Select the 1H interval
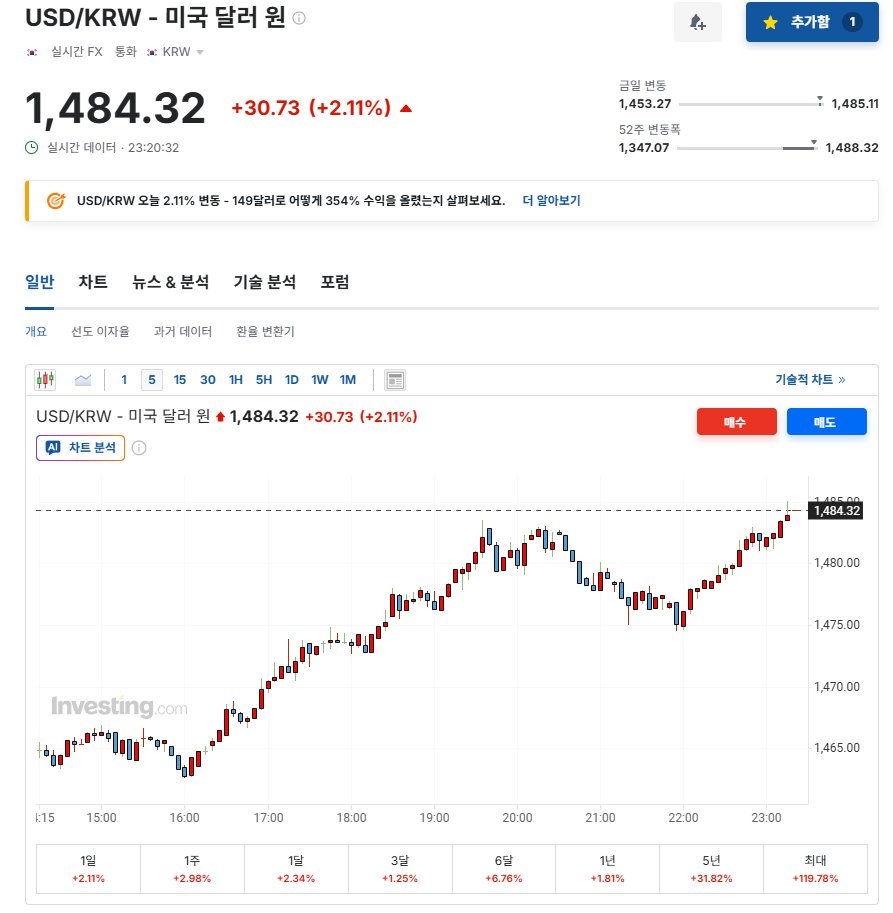893x913 pixels. pos(236,380)
